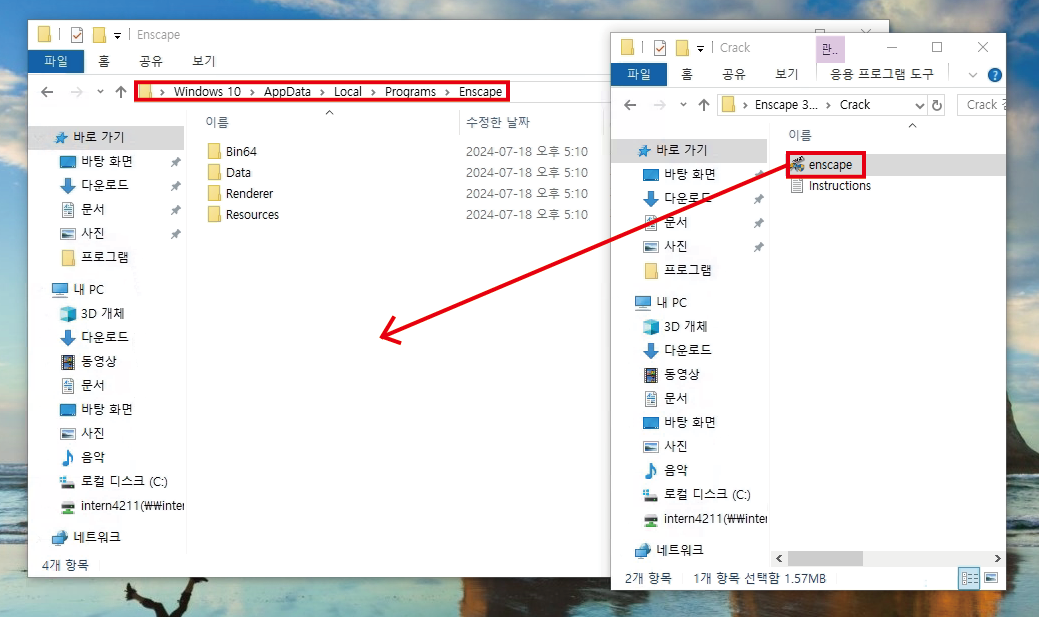Sort by 이름 column in Enscape window
This screenshot has height=617, width=1039.
[x=217, y=123]
